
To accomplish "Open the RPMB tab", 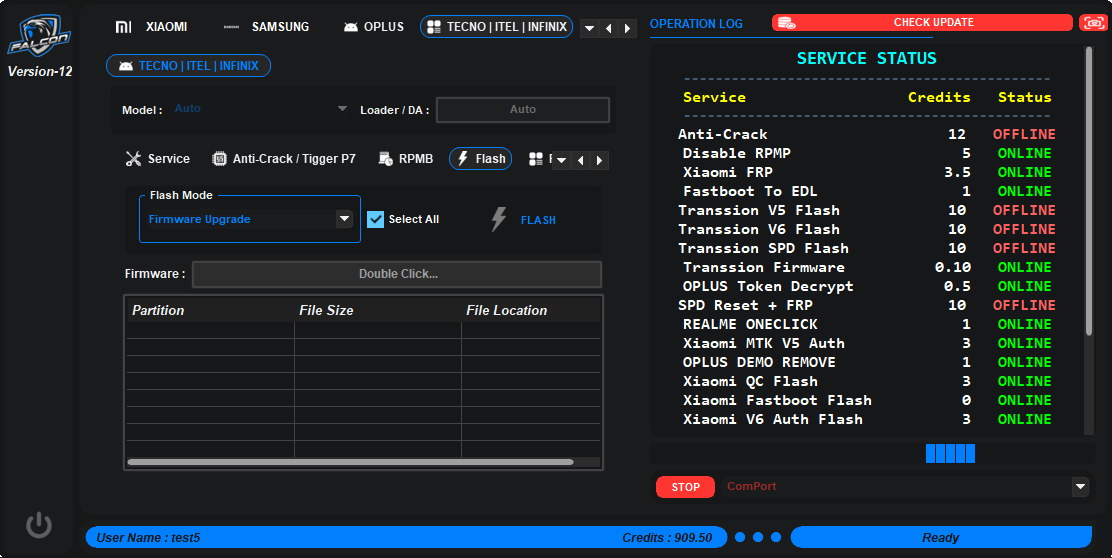I will click(406, 159).
